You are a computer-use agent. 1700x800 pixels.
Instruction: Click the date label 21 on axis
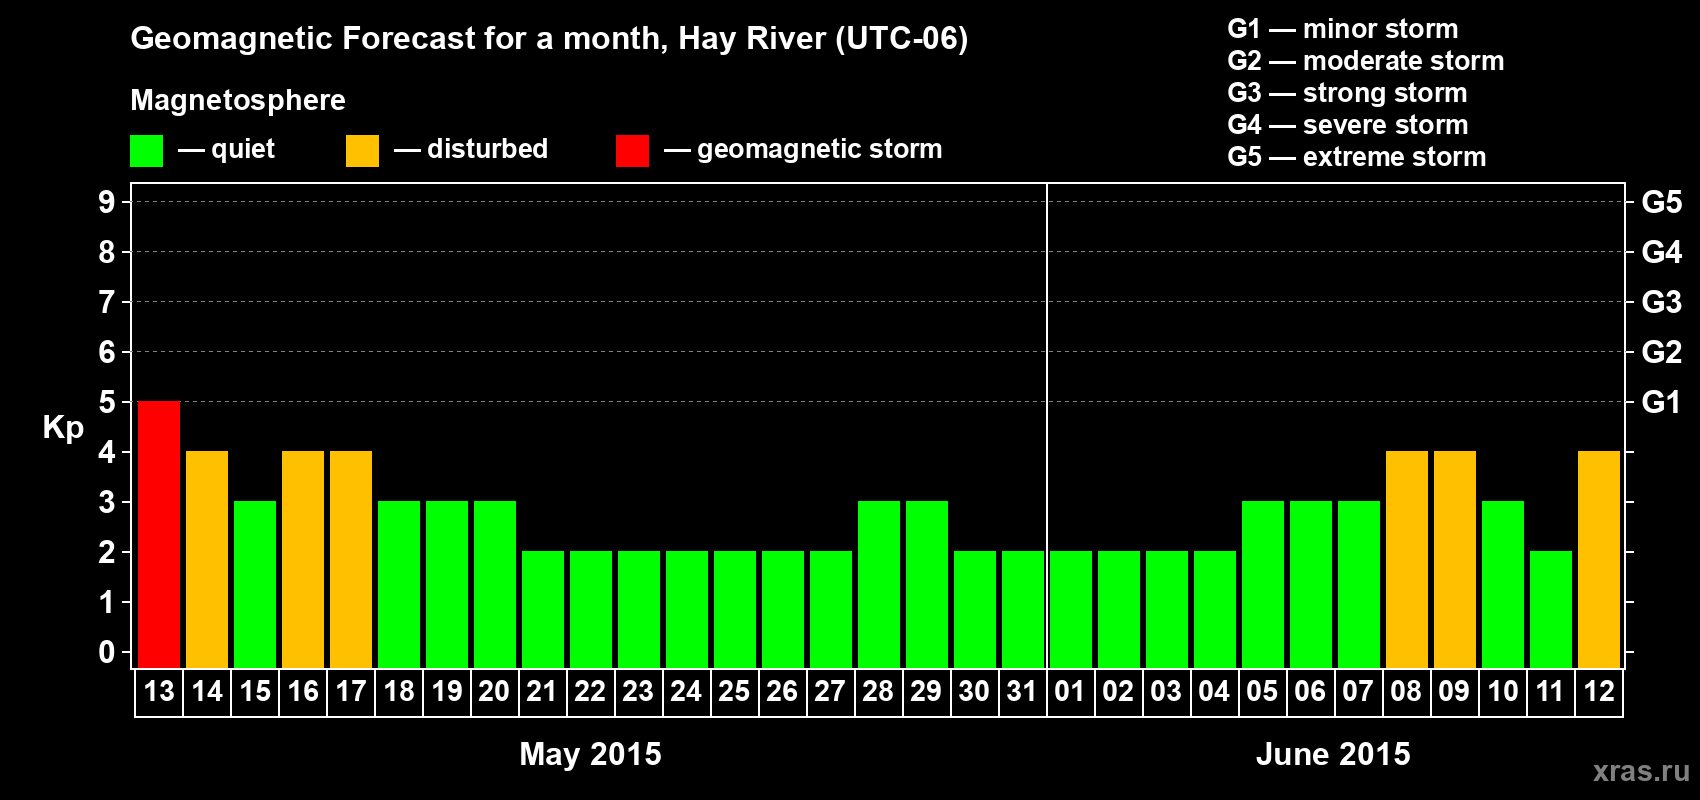coord(542,692)
